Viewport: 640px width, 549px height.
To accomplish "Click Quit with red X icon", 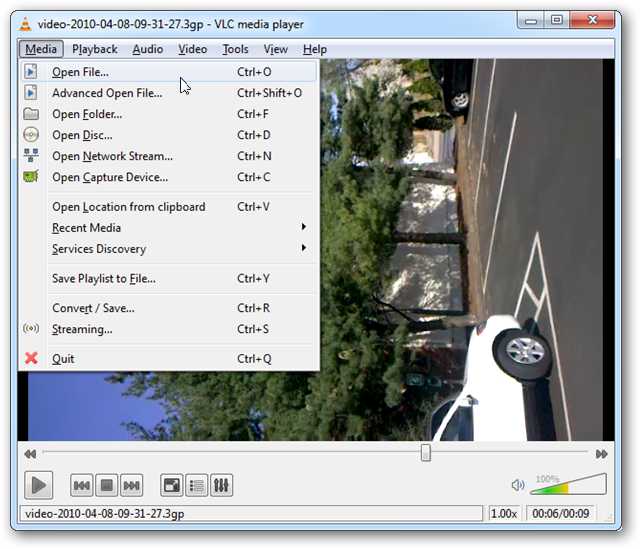I will pos(62,359).
